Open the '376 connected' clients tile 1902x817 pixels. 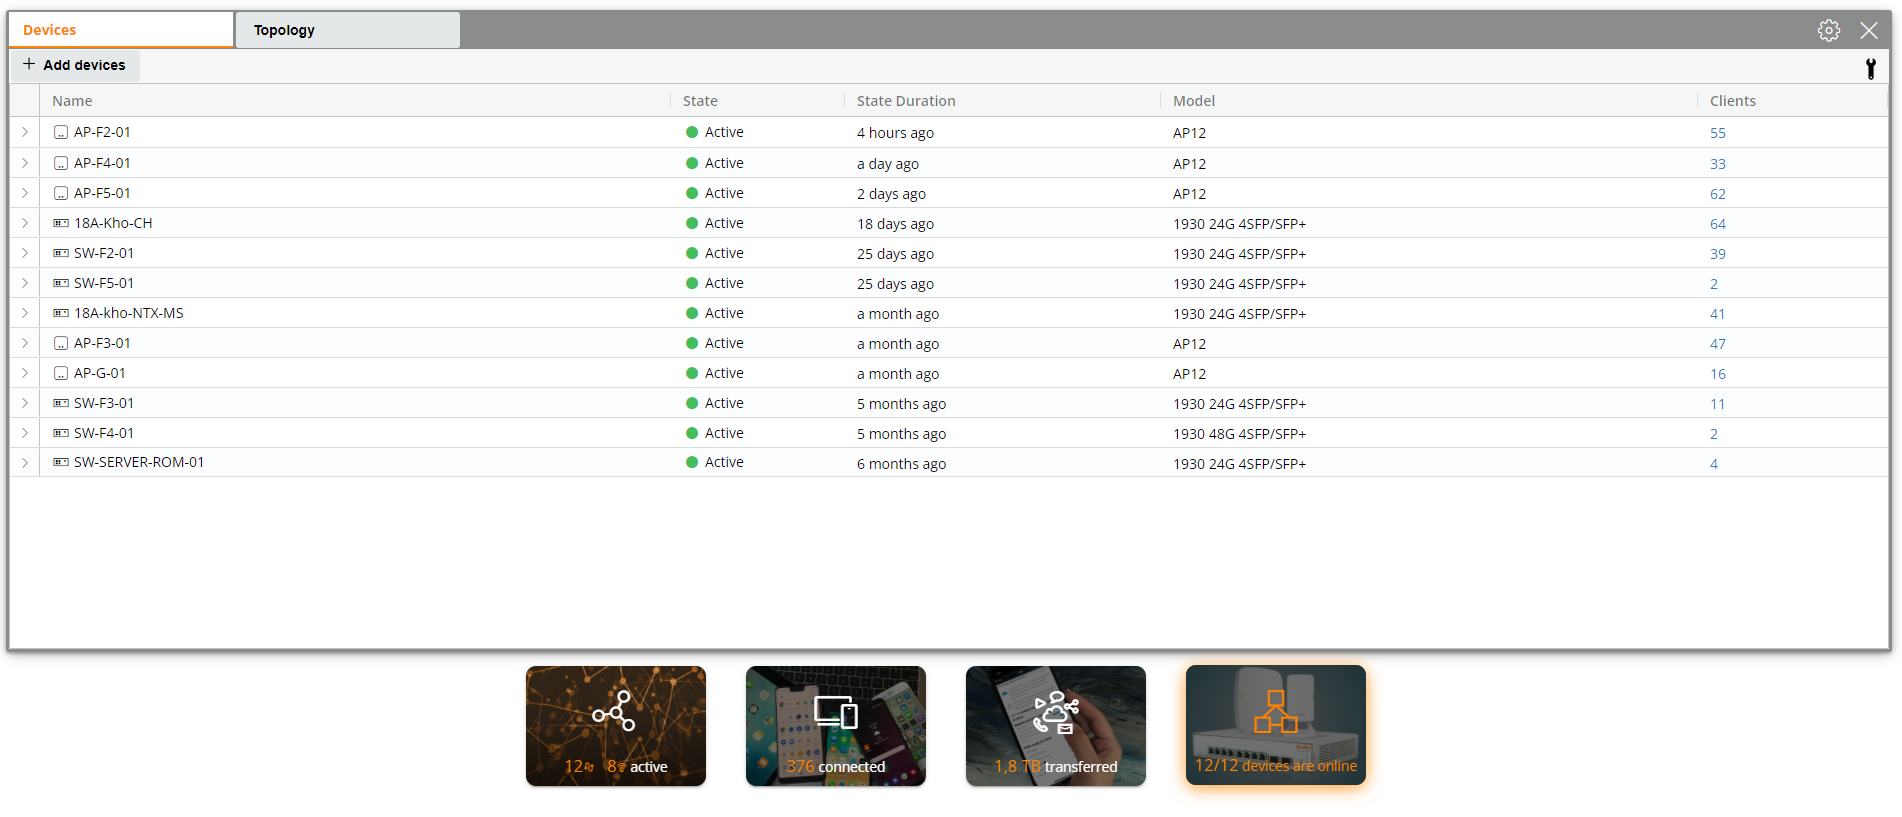click(836, 726)
